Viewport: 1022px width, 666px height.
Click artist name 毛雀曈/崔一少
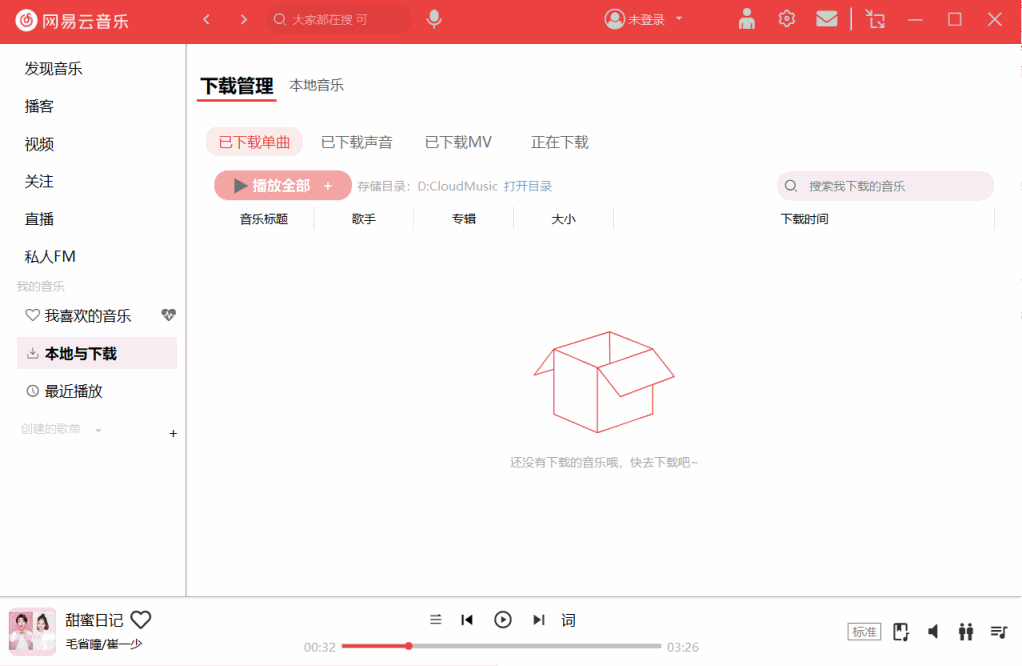(x=104, y=644)
